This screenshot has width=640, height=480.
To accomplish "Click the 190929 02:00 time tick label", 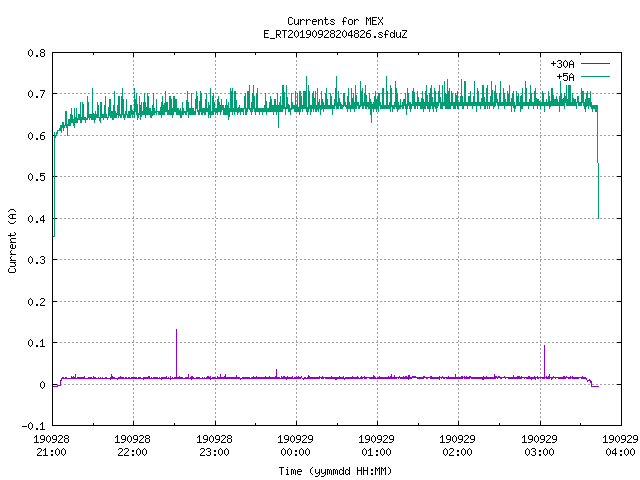I will coord(457,446).
